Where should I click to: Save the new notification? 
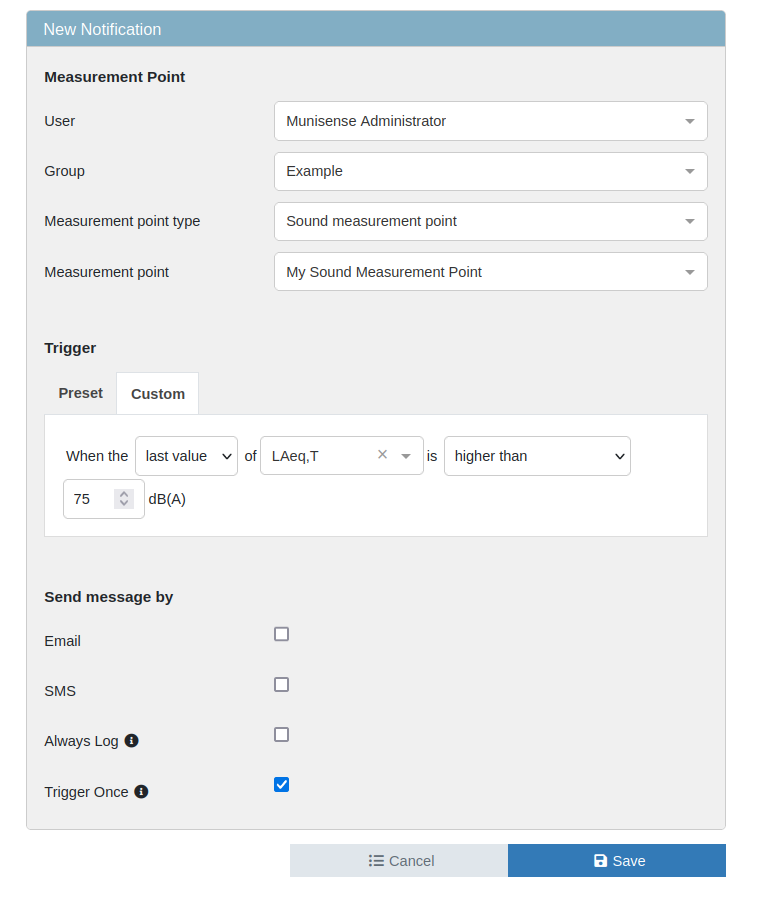click(617, 861)
